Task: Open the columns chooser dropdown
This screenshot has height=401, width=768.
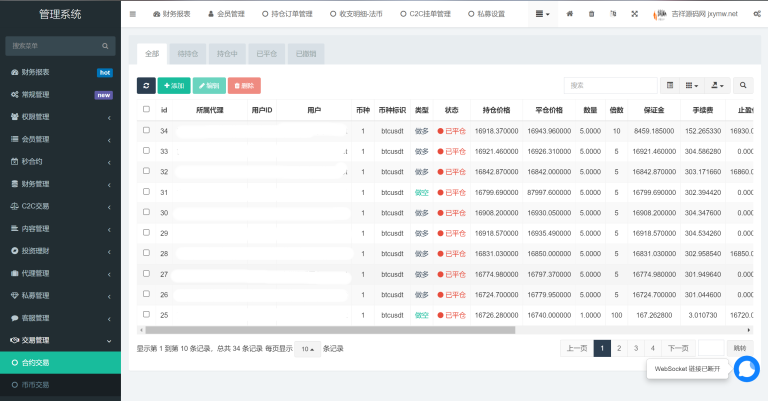Action: (693, 86)
